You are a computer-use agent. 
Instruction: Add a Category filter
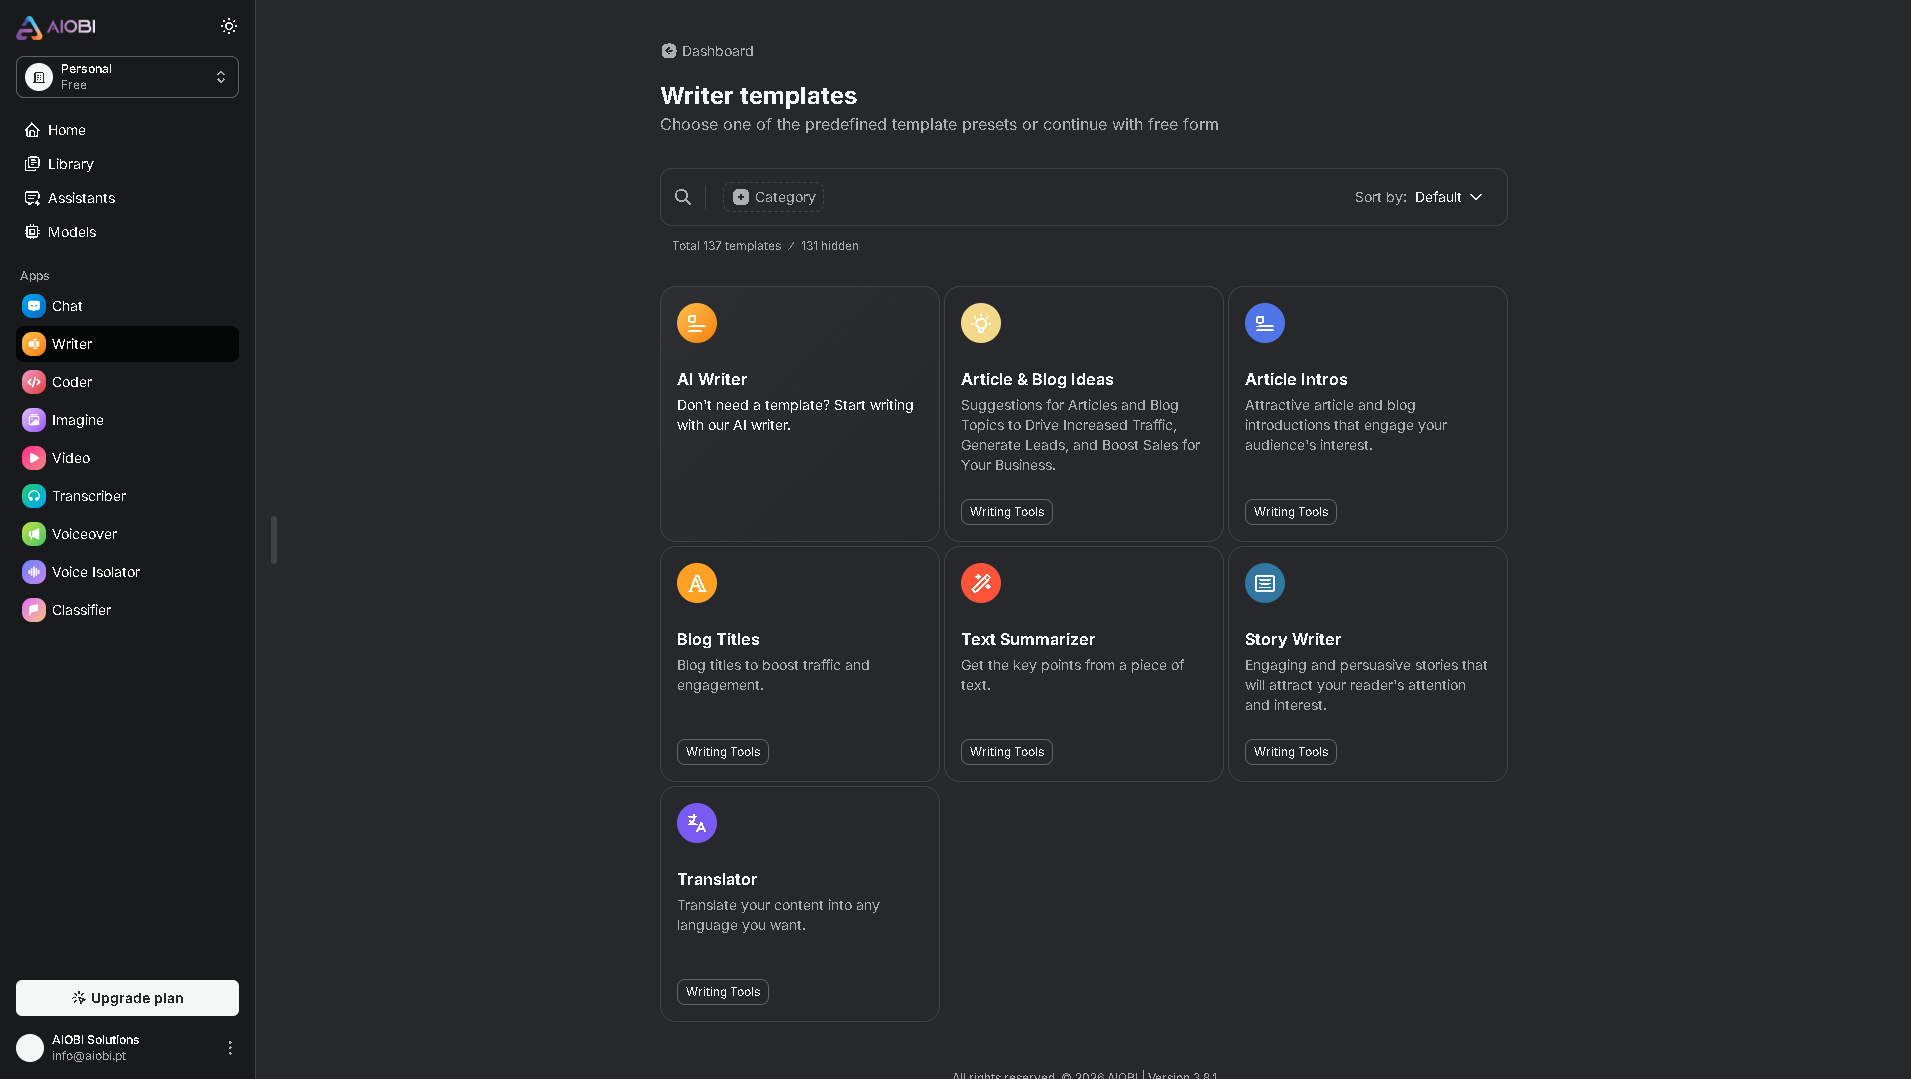click(x=772, y=197)
